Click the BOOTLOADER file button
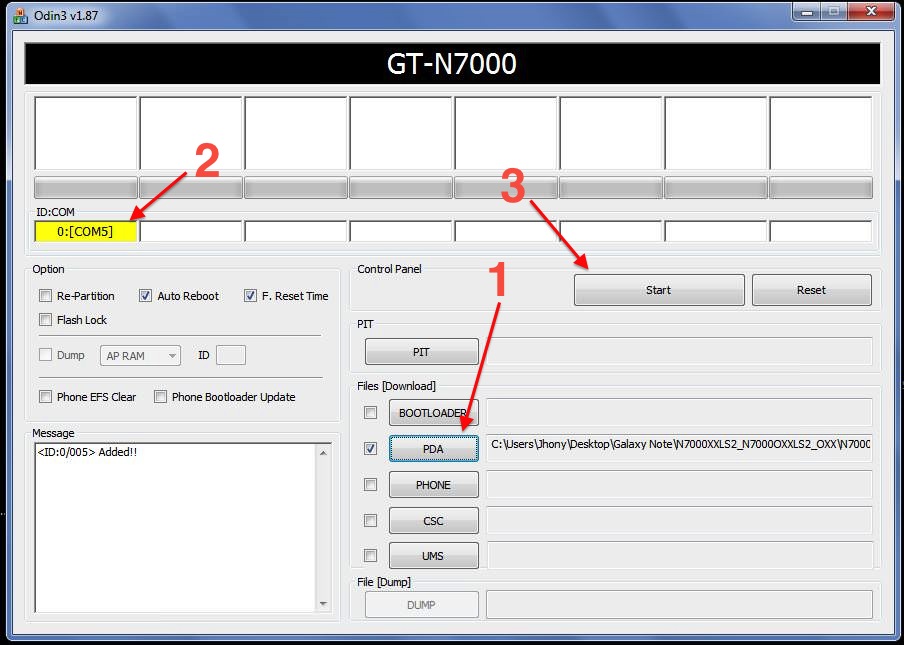 point(432,413)
